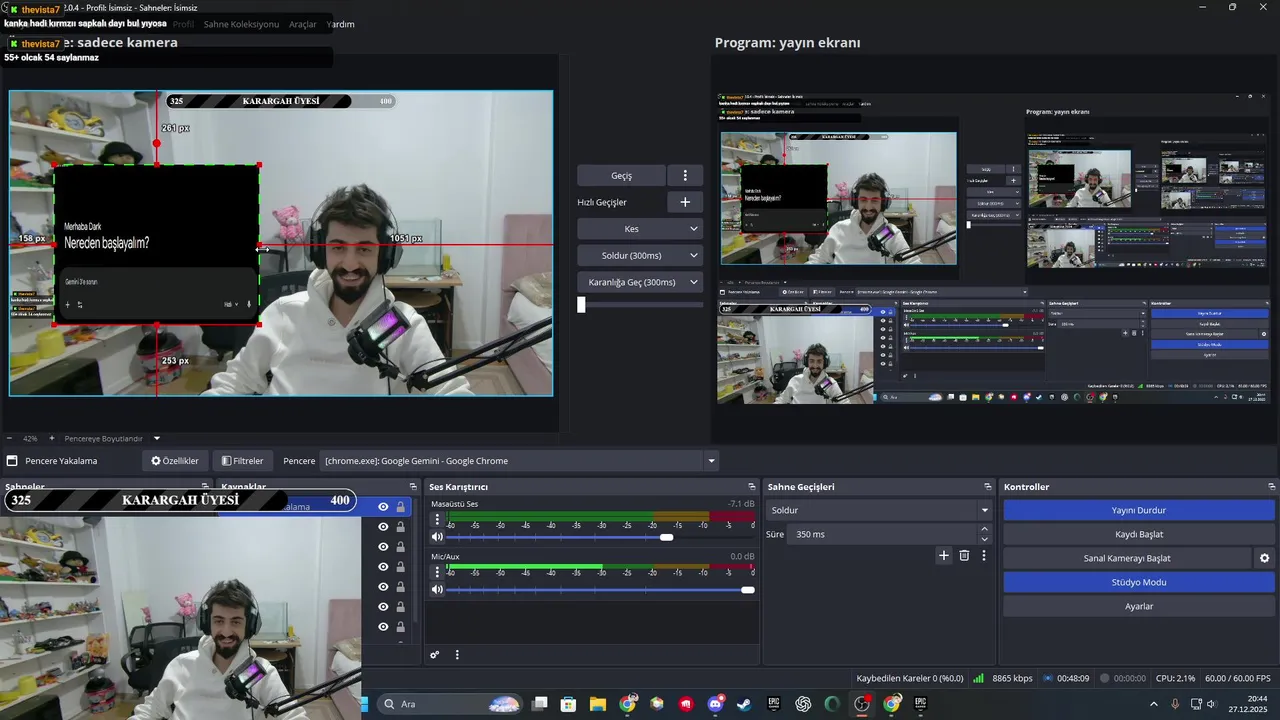Screen dimensions: 1280x720
Task: Click the Masaüstü Ses volume slider handle
Action: tap(666, 537)
